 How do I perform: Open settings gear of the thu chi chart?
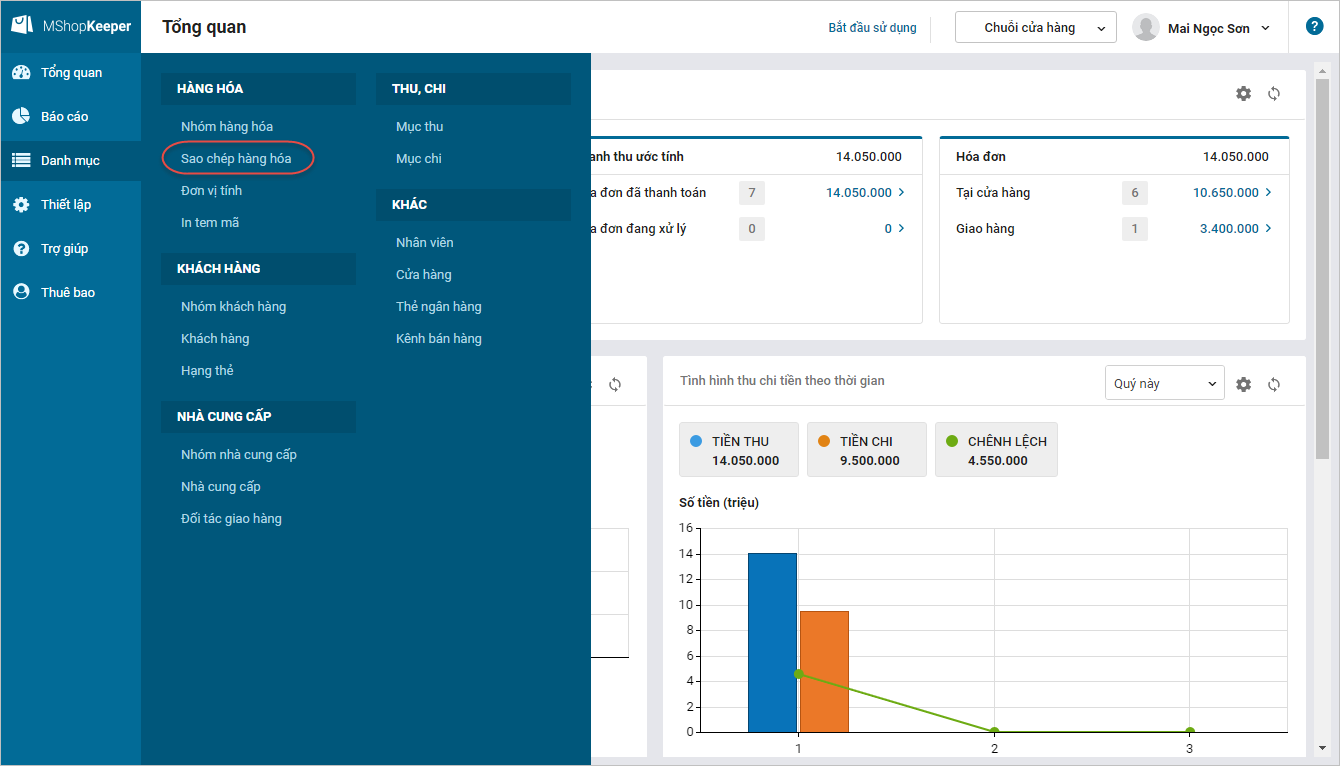click(1243, 384)
